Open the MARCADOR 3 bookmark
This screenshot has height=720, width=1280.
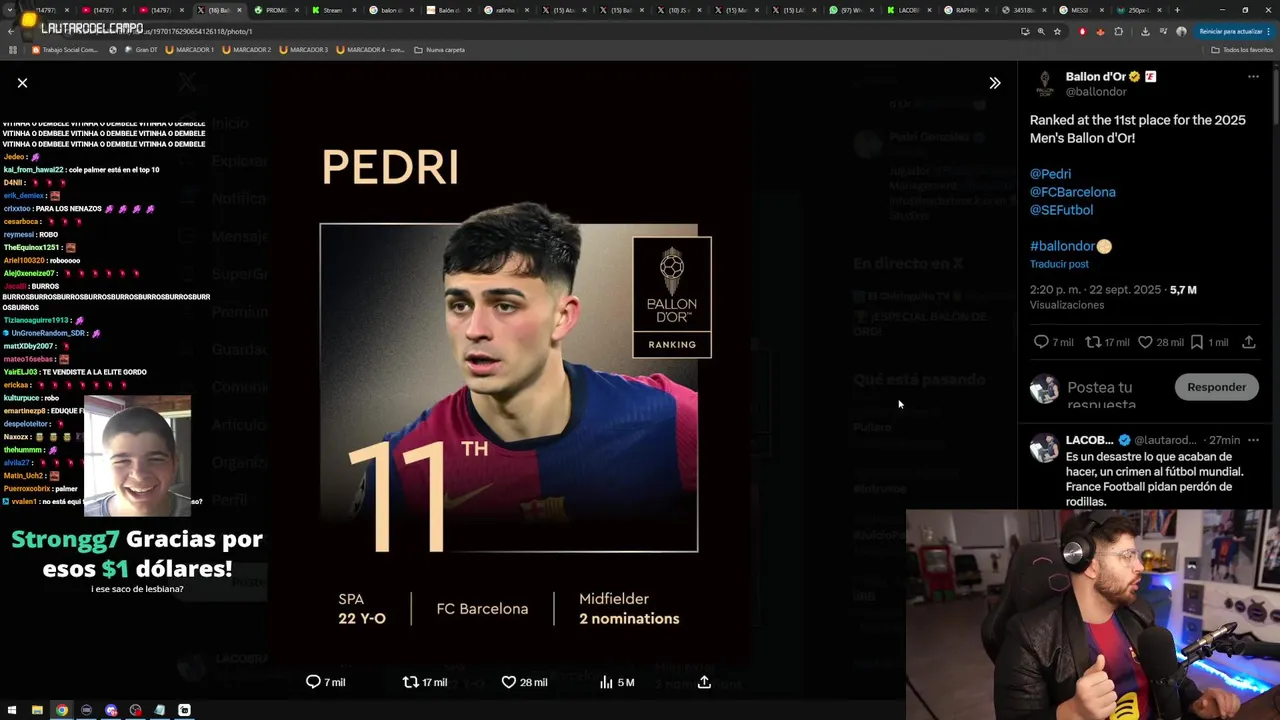pyautogui.click(x=304, y=50)
